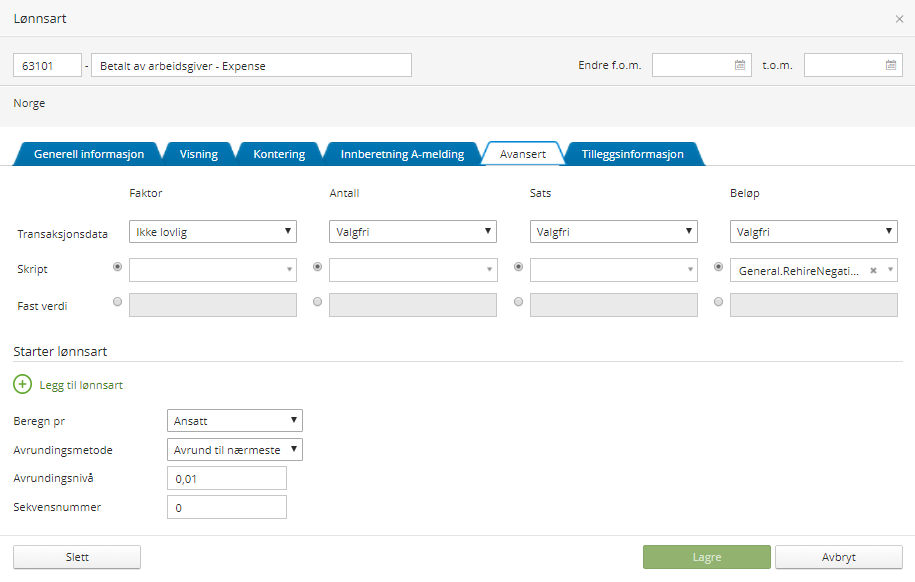Expand Avrundingsmetode dropdown
Image resolution: width=915 pixels, height=582 pixels.
pos(235,450)
